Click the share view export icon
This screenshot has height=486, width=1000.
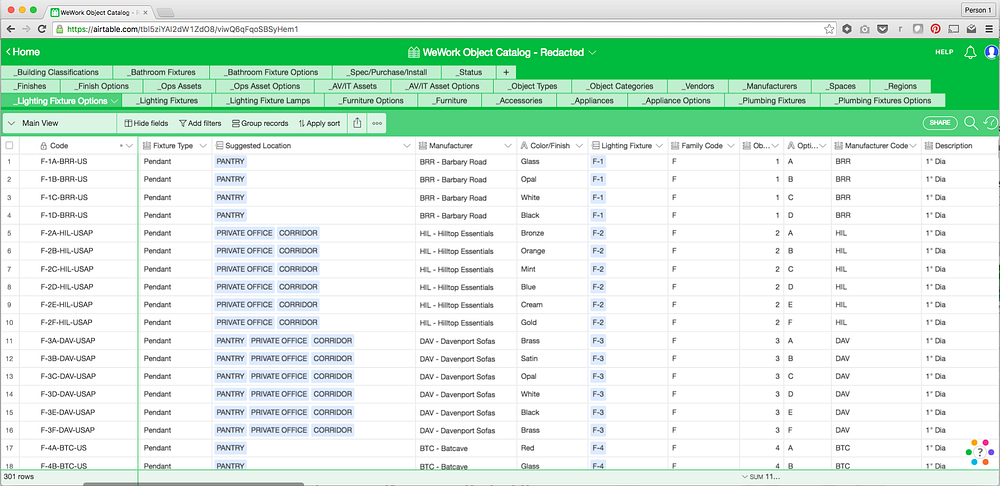click(x=357, y=123)
